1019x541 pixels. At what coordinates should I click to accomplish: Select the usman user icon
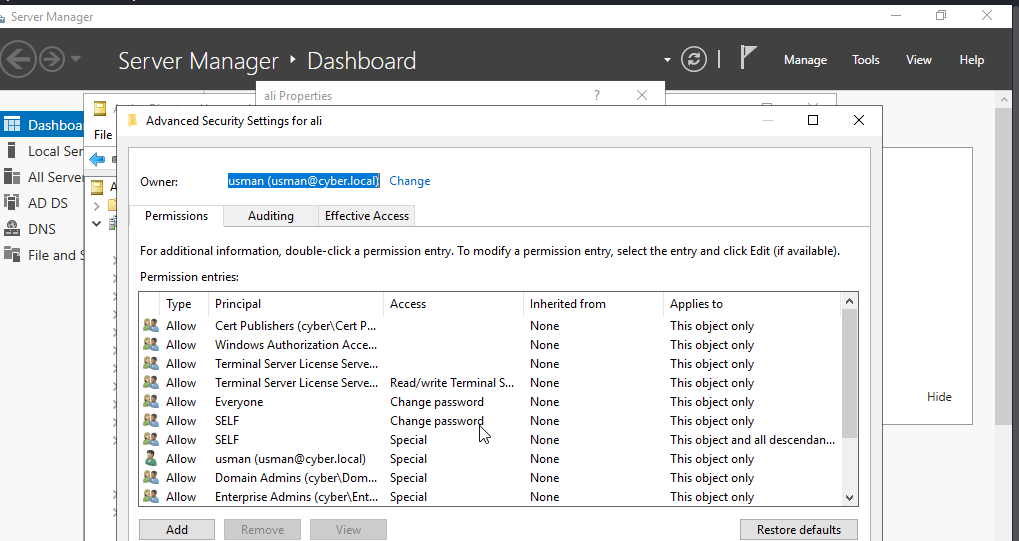point(151,458)
